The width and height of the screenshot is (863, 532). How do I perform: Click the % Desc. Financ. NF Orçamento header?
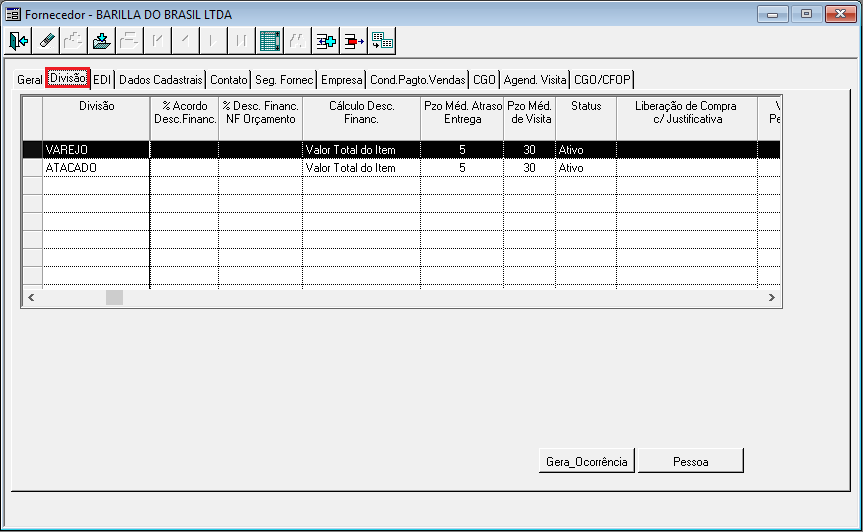coord(260,118)
